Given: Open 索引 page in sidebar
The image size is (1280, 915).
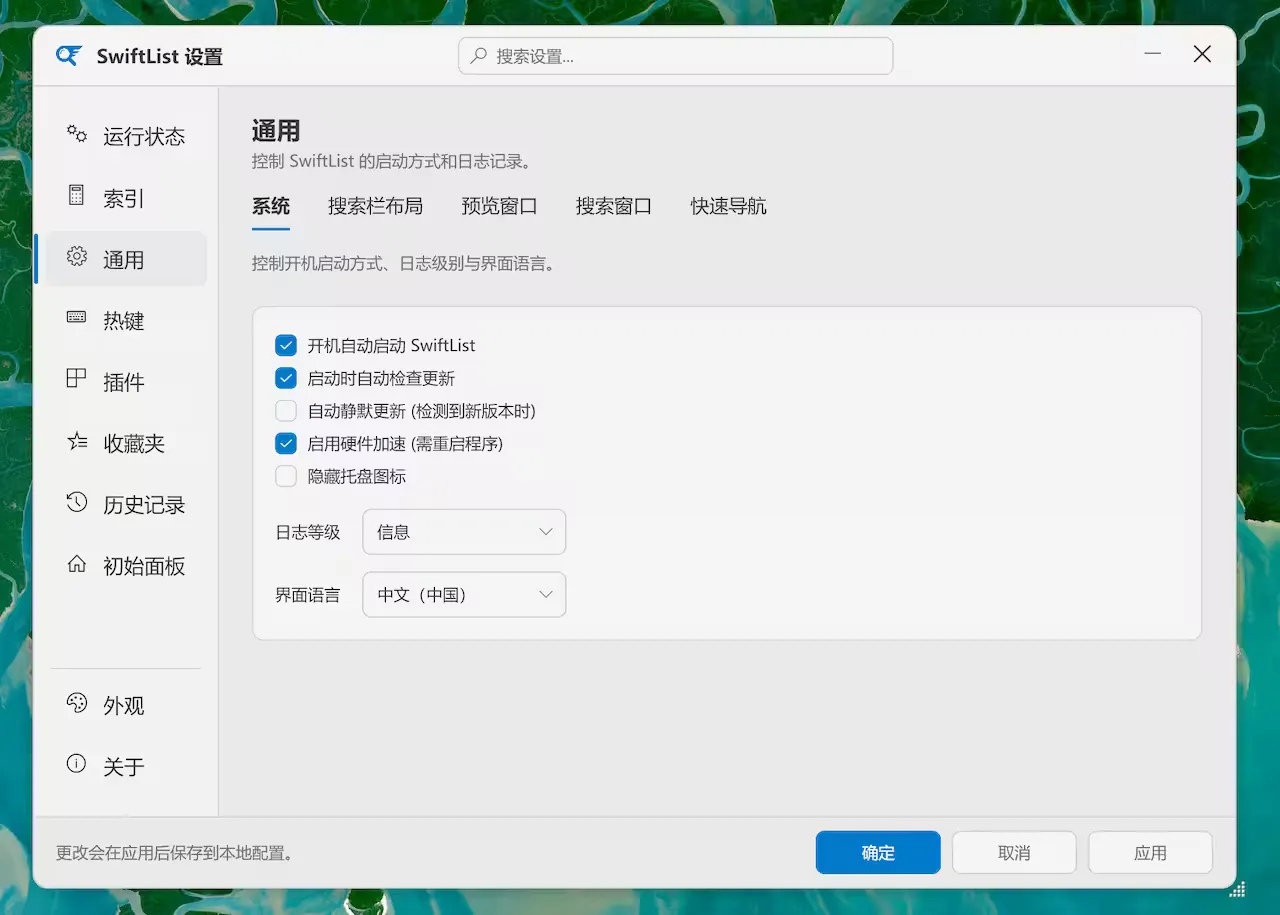Looking at the screenshot, I should click(126, 198).
